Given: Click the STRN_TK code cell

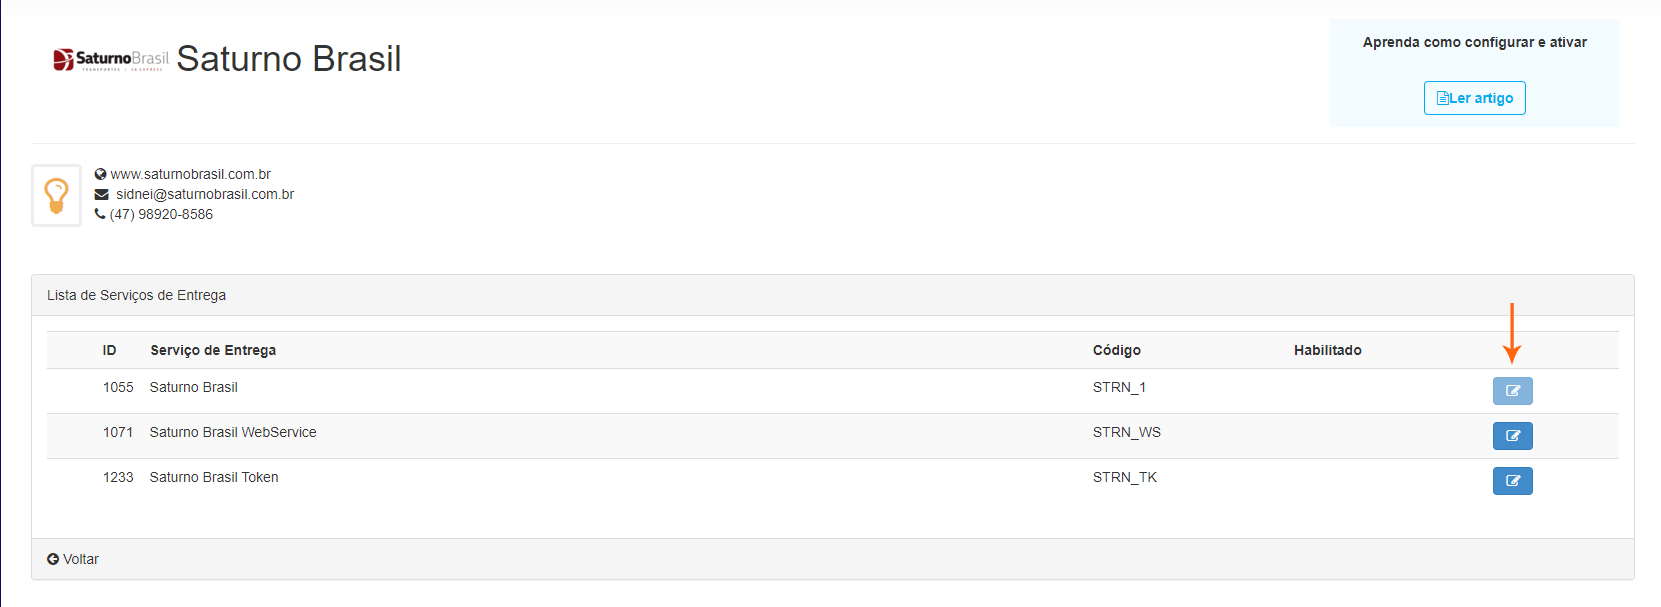Looking at the screenshot, I should click(x=1124, y=477).
